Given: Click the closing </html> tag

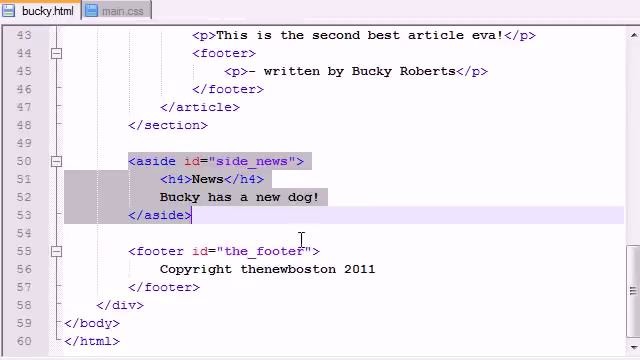Looking at the screenshot, I should point(92,341).
